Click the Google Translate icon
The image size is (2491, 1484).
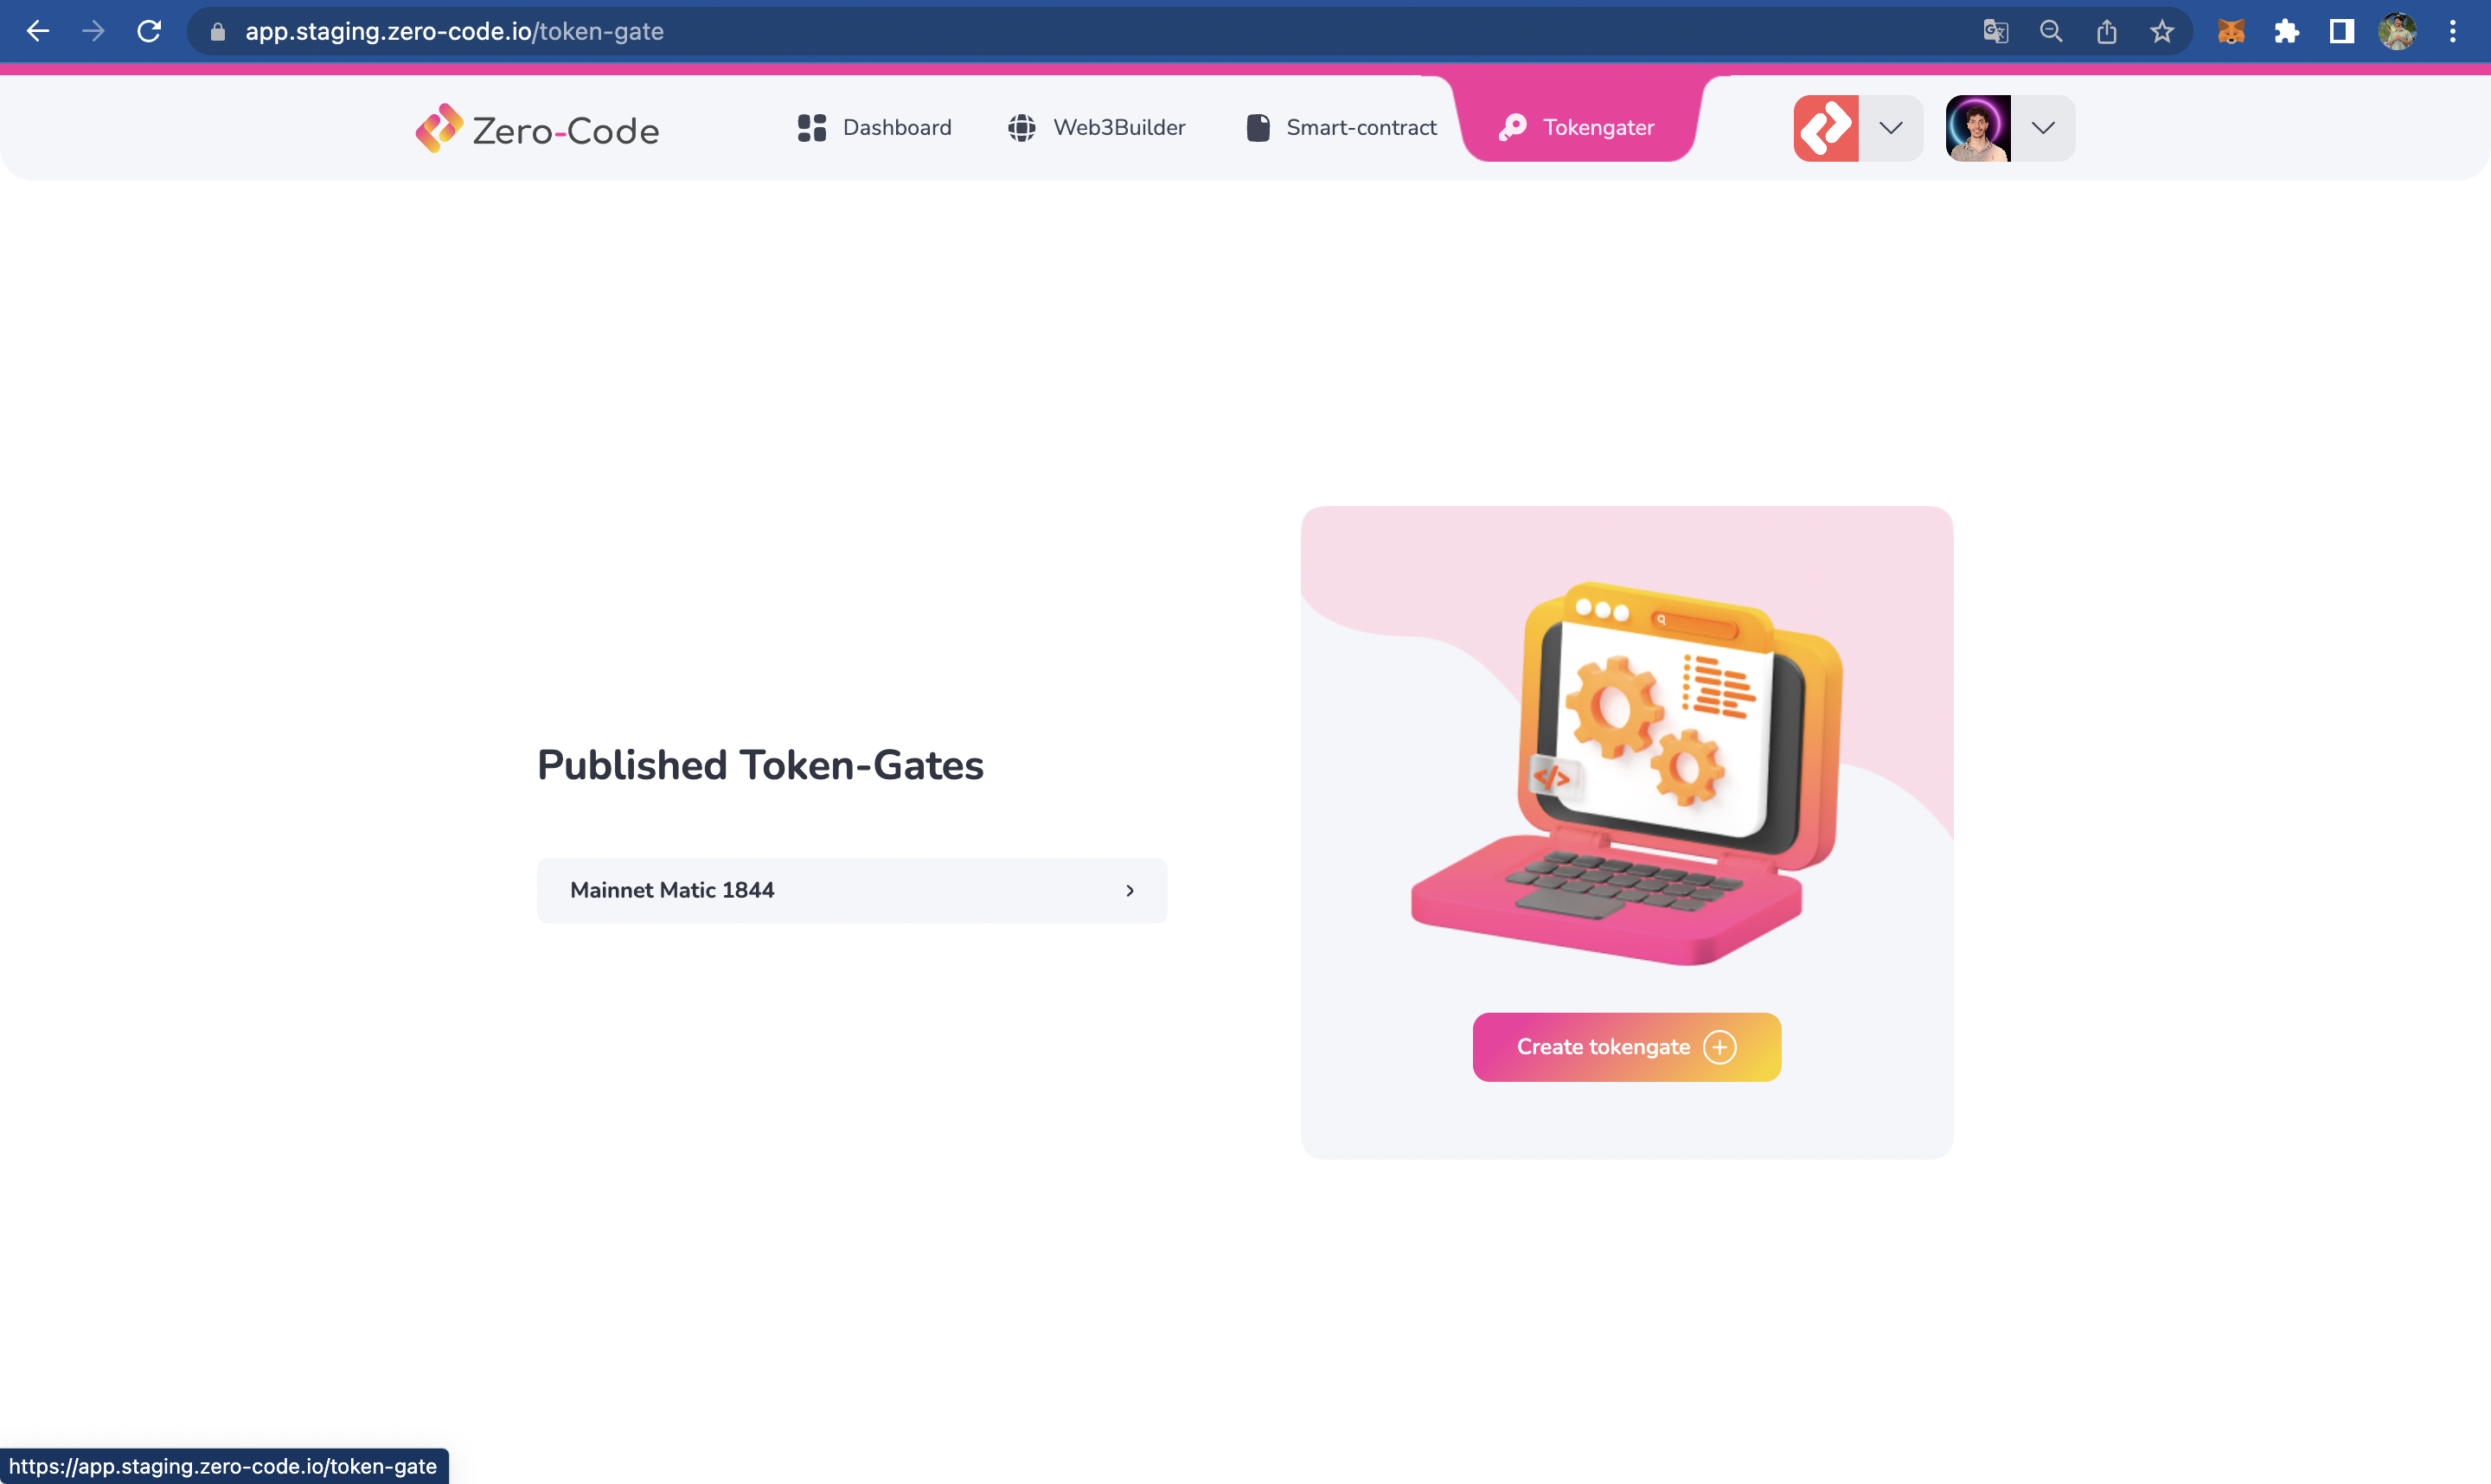click(1995, 32)
